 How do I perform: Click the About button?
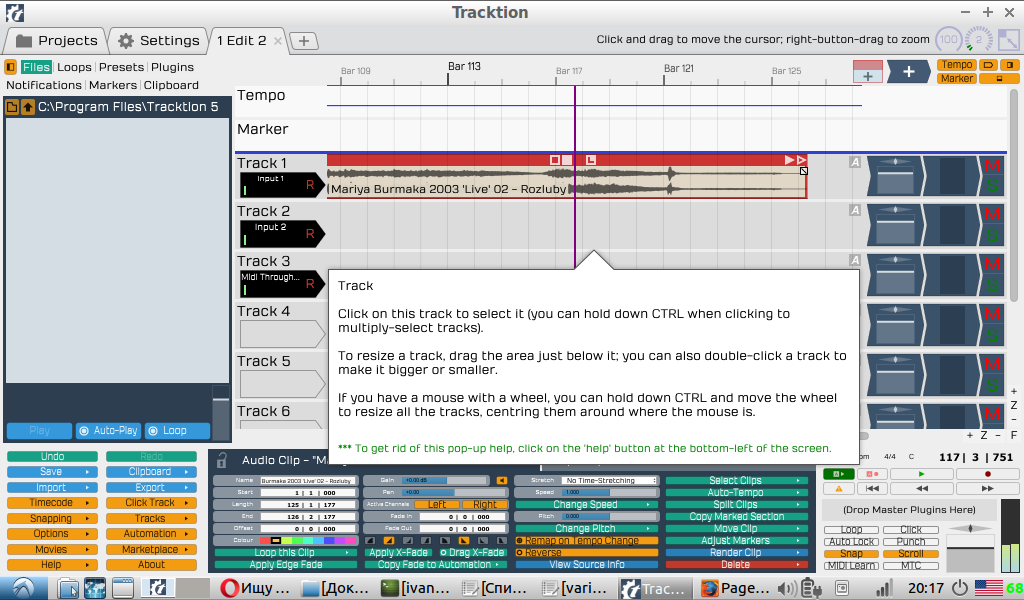tap(151, 565)
